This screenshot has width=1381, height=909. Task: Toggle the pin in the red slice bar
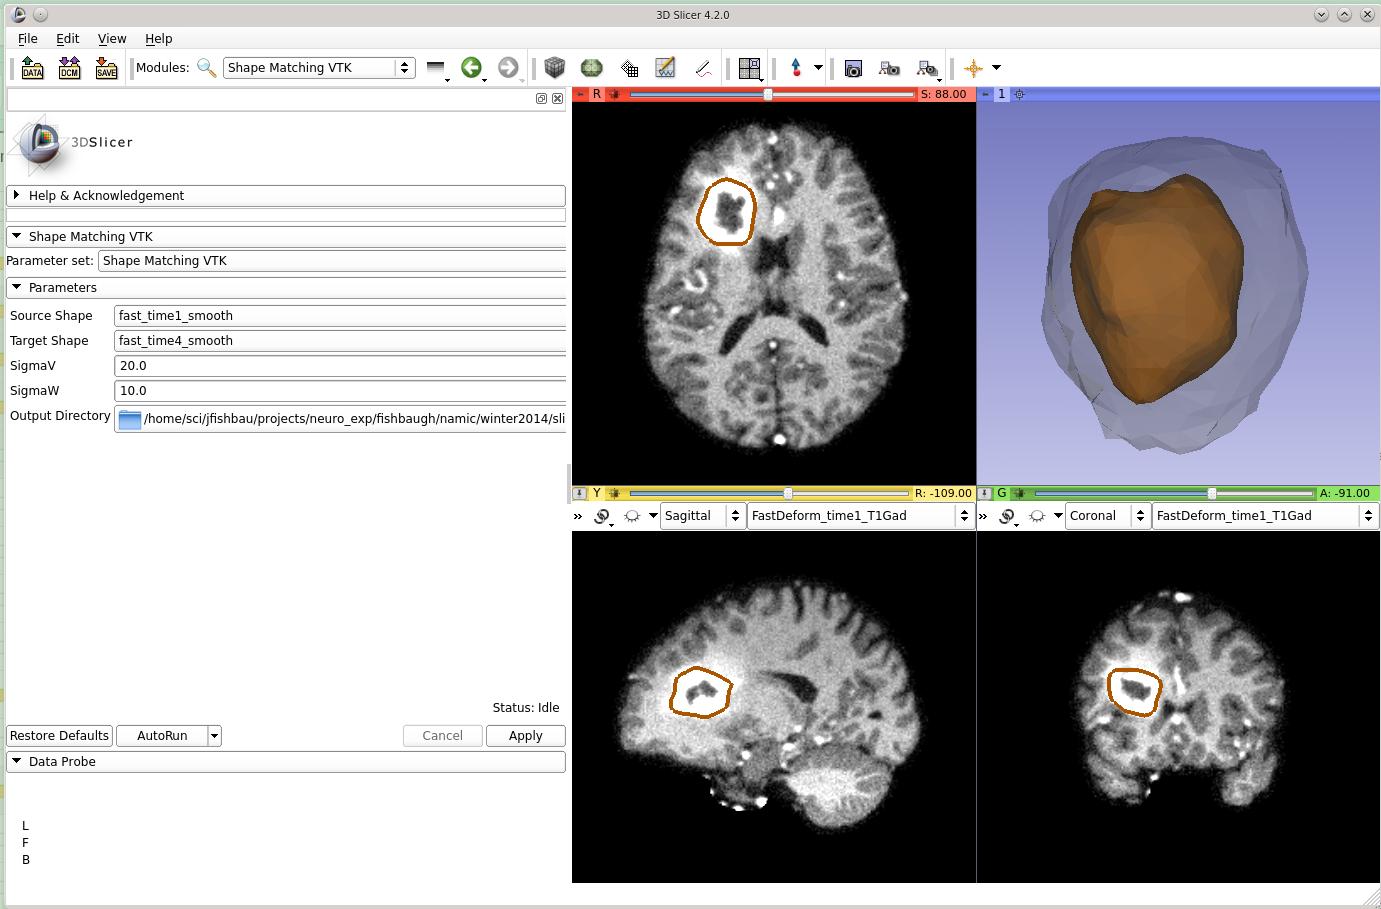click(580, 94)
